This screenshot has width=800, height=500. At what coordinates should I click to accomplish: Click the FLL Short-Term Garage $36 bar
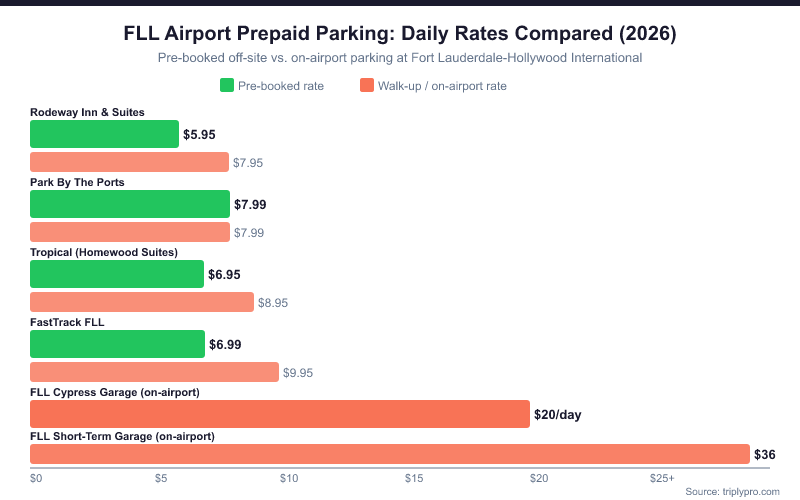[x=390, y=454]
